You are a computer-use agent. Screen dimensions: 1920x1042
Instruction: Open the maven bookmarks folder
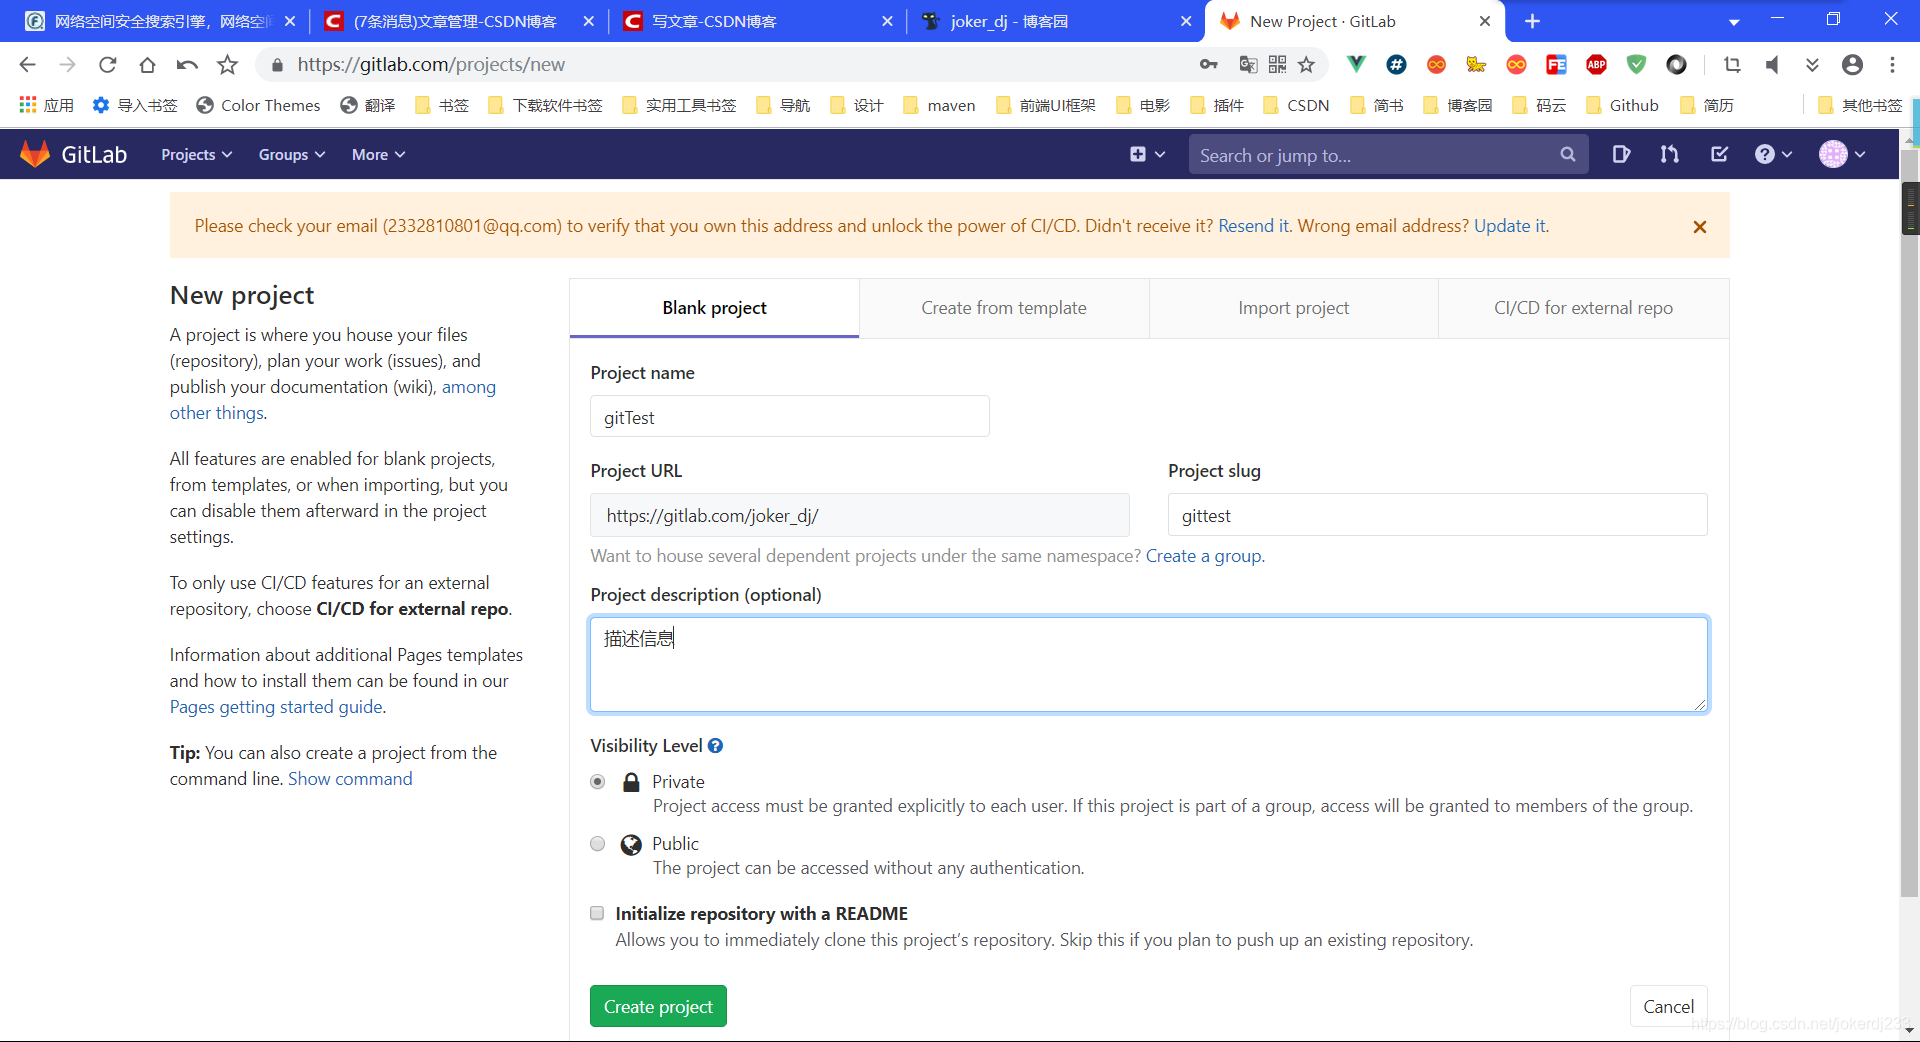[x=939, y=105]
